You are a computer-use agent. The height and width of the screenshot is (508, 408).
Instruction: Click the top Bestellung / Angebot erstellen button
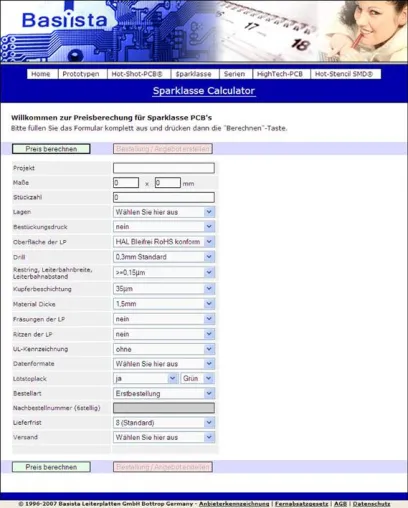coord(163,149)
